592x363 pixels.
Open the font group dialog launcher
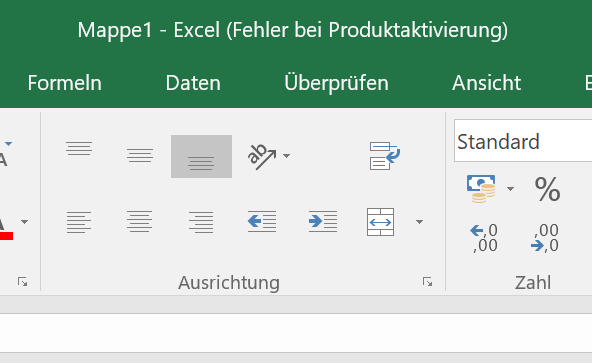coord(22,282)
